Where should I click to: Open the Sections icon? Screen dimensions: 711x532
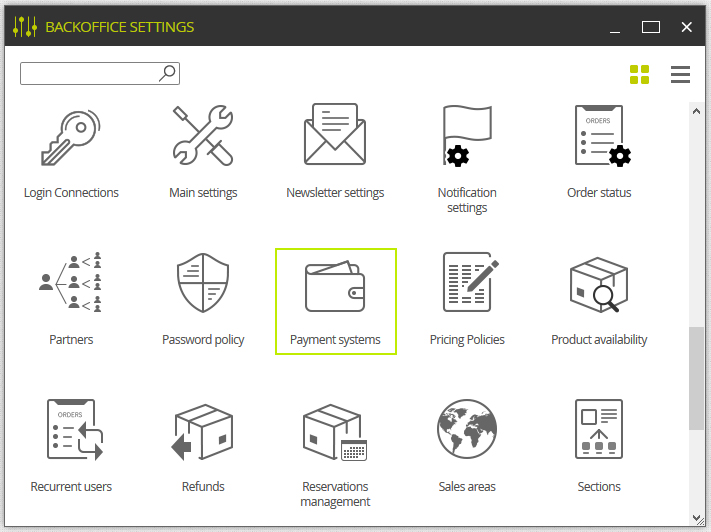(599, 429)
